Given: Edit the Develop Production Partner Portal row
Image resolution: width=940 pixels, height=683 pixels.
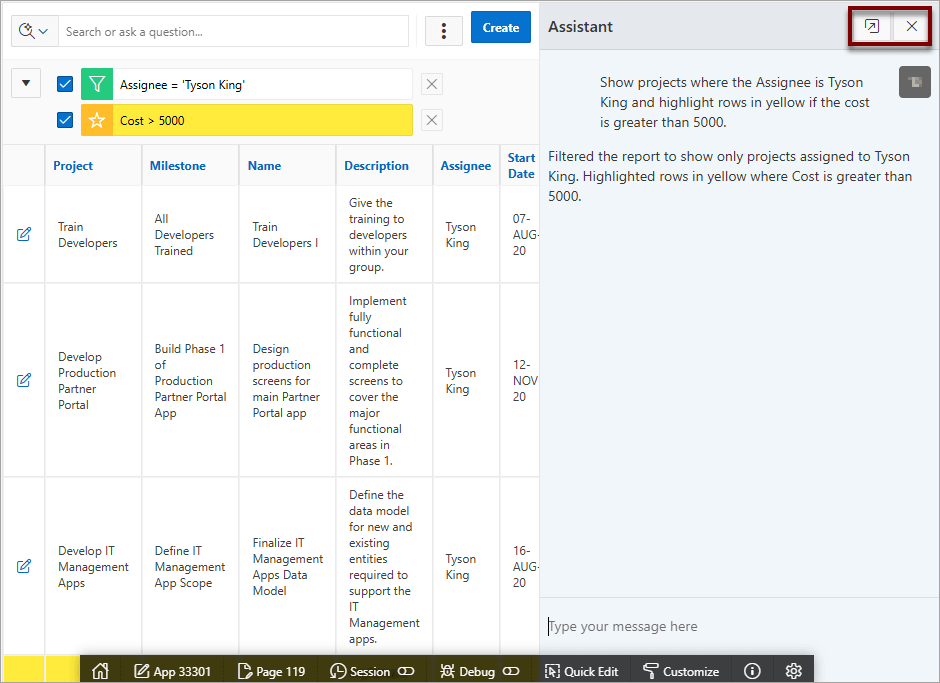Looking at the screenshot, I should [x=24, y=380].
